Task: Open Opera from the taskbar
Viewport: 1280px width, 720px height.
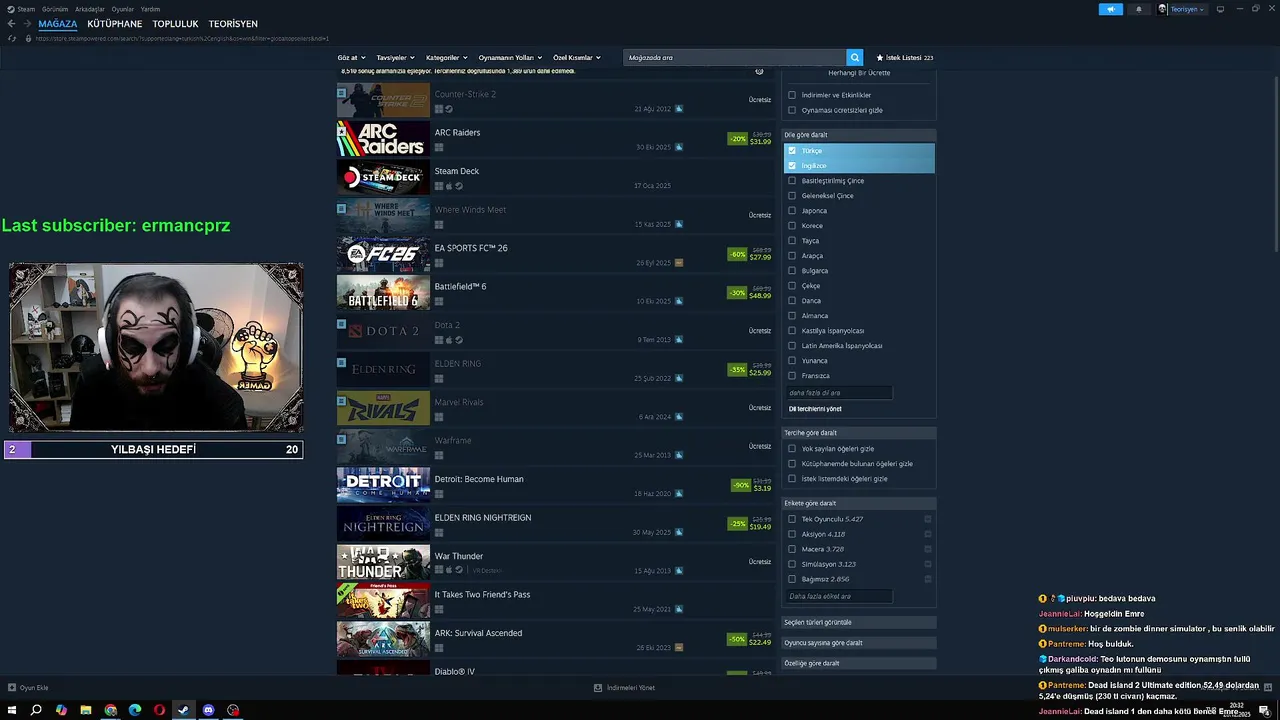Action: [159, 710]
